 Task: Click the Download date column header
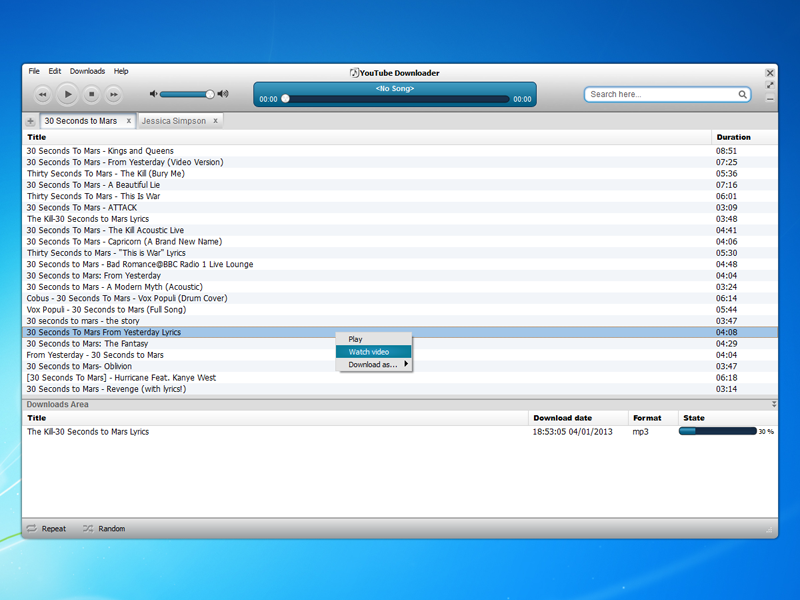click(x=578, y=418)
